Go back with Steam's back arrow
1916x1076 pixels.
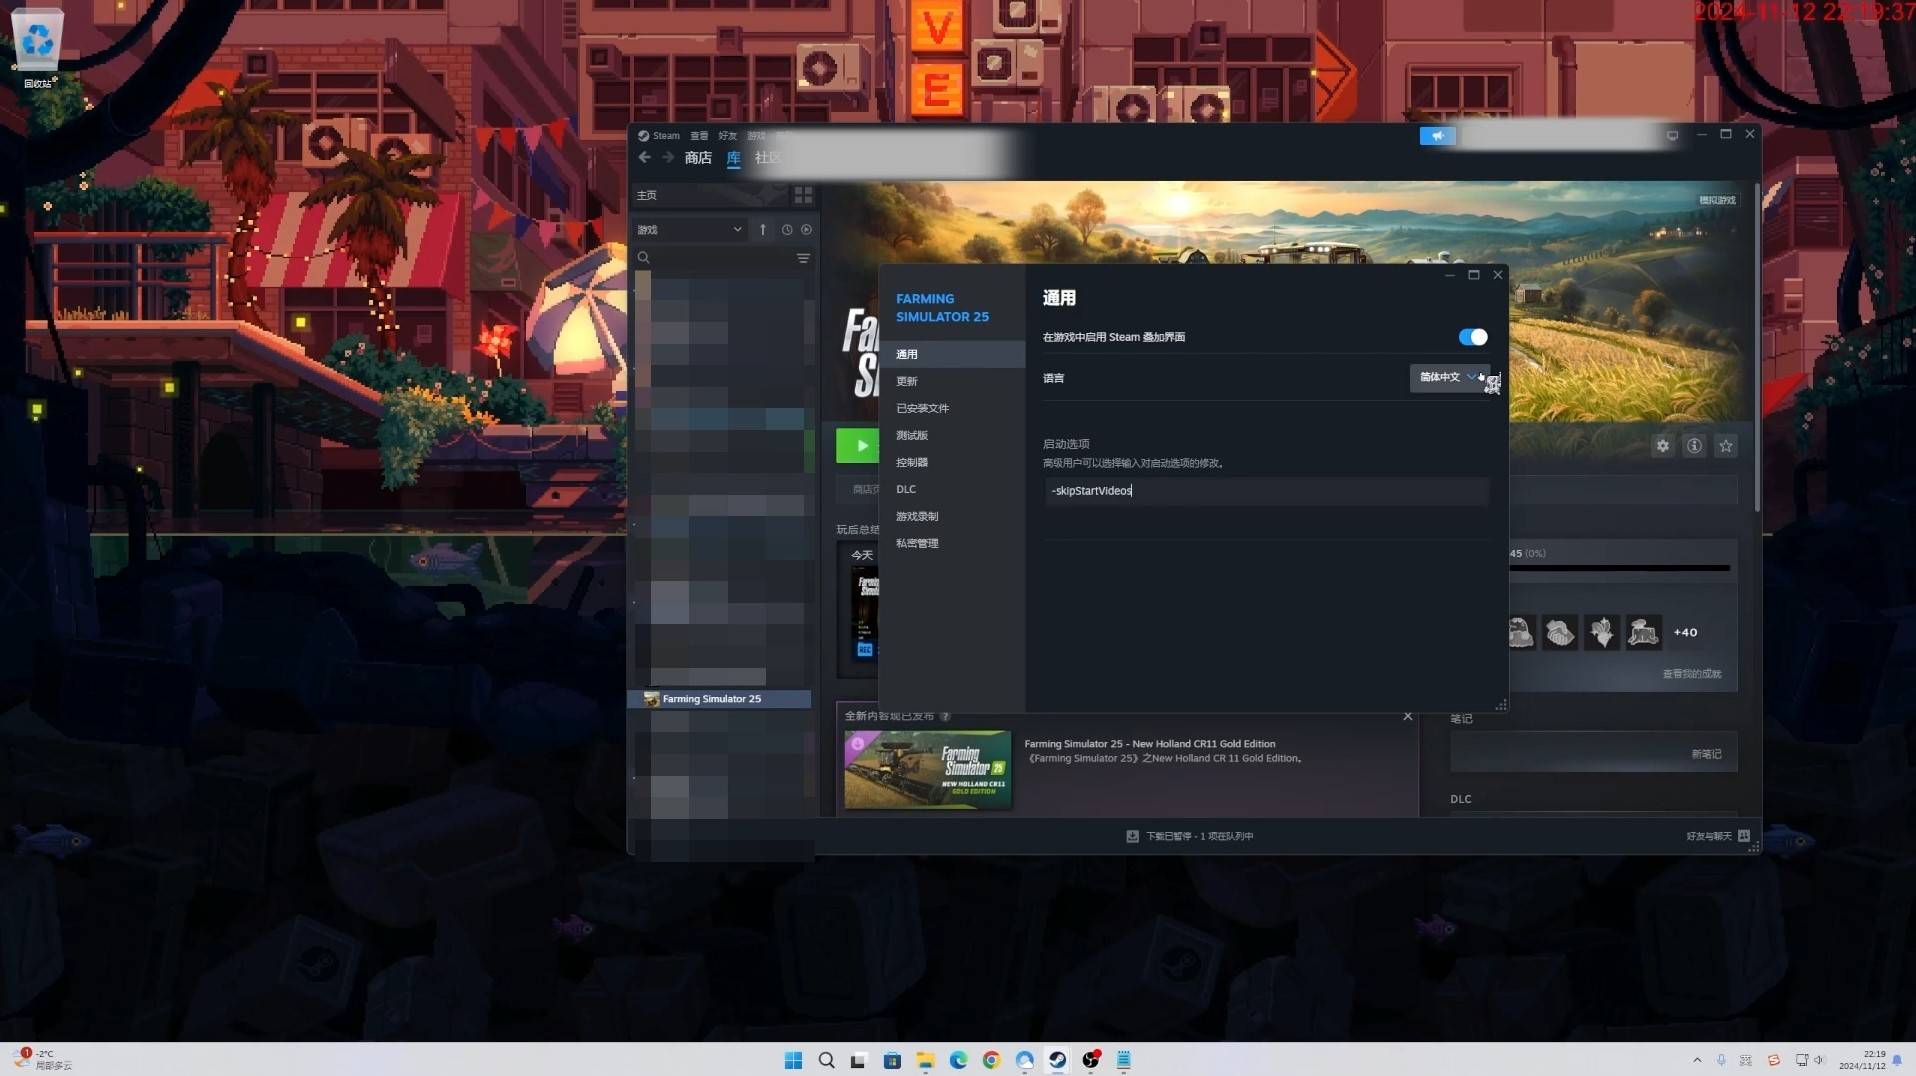pyautogui.click(x=644, y=158)
